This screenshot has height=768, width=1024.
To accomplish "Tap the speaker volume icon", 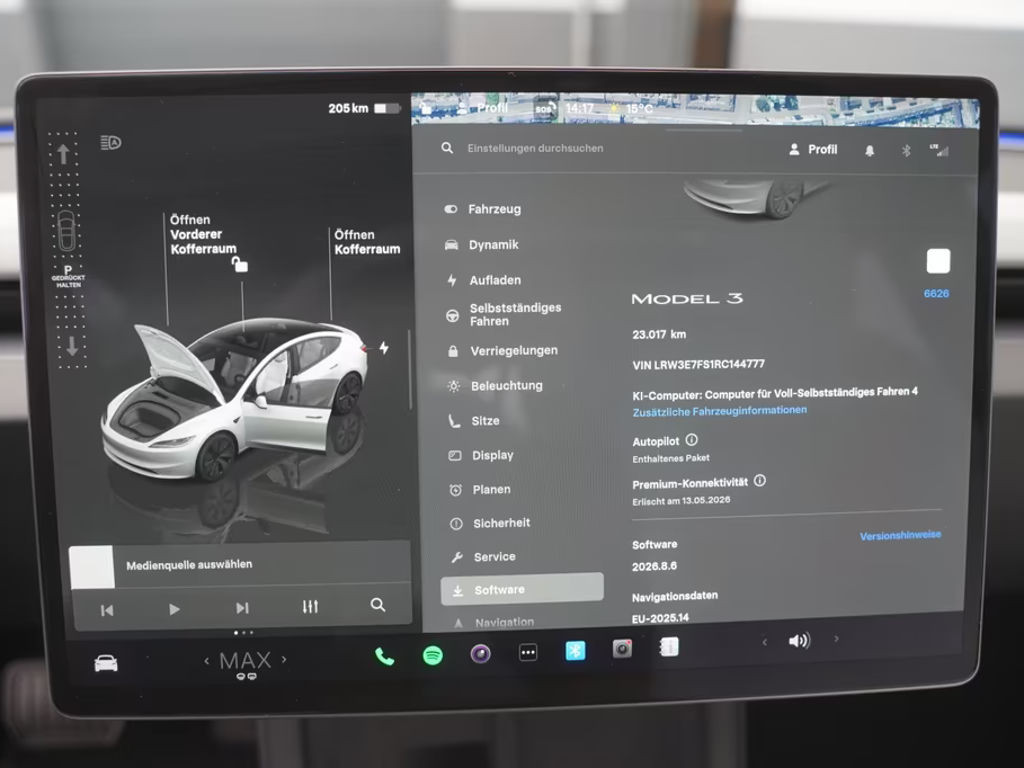I will (799, 641).
